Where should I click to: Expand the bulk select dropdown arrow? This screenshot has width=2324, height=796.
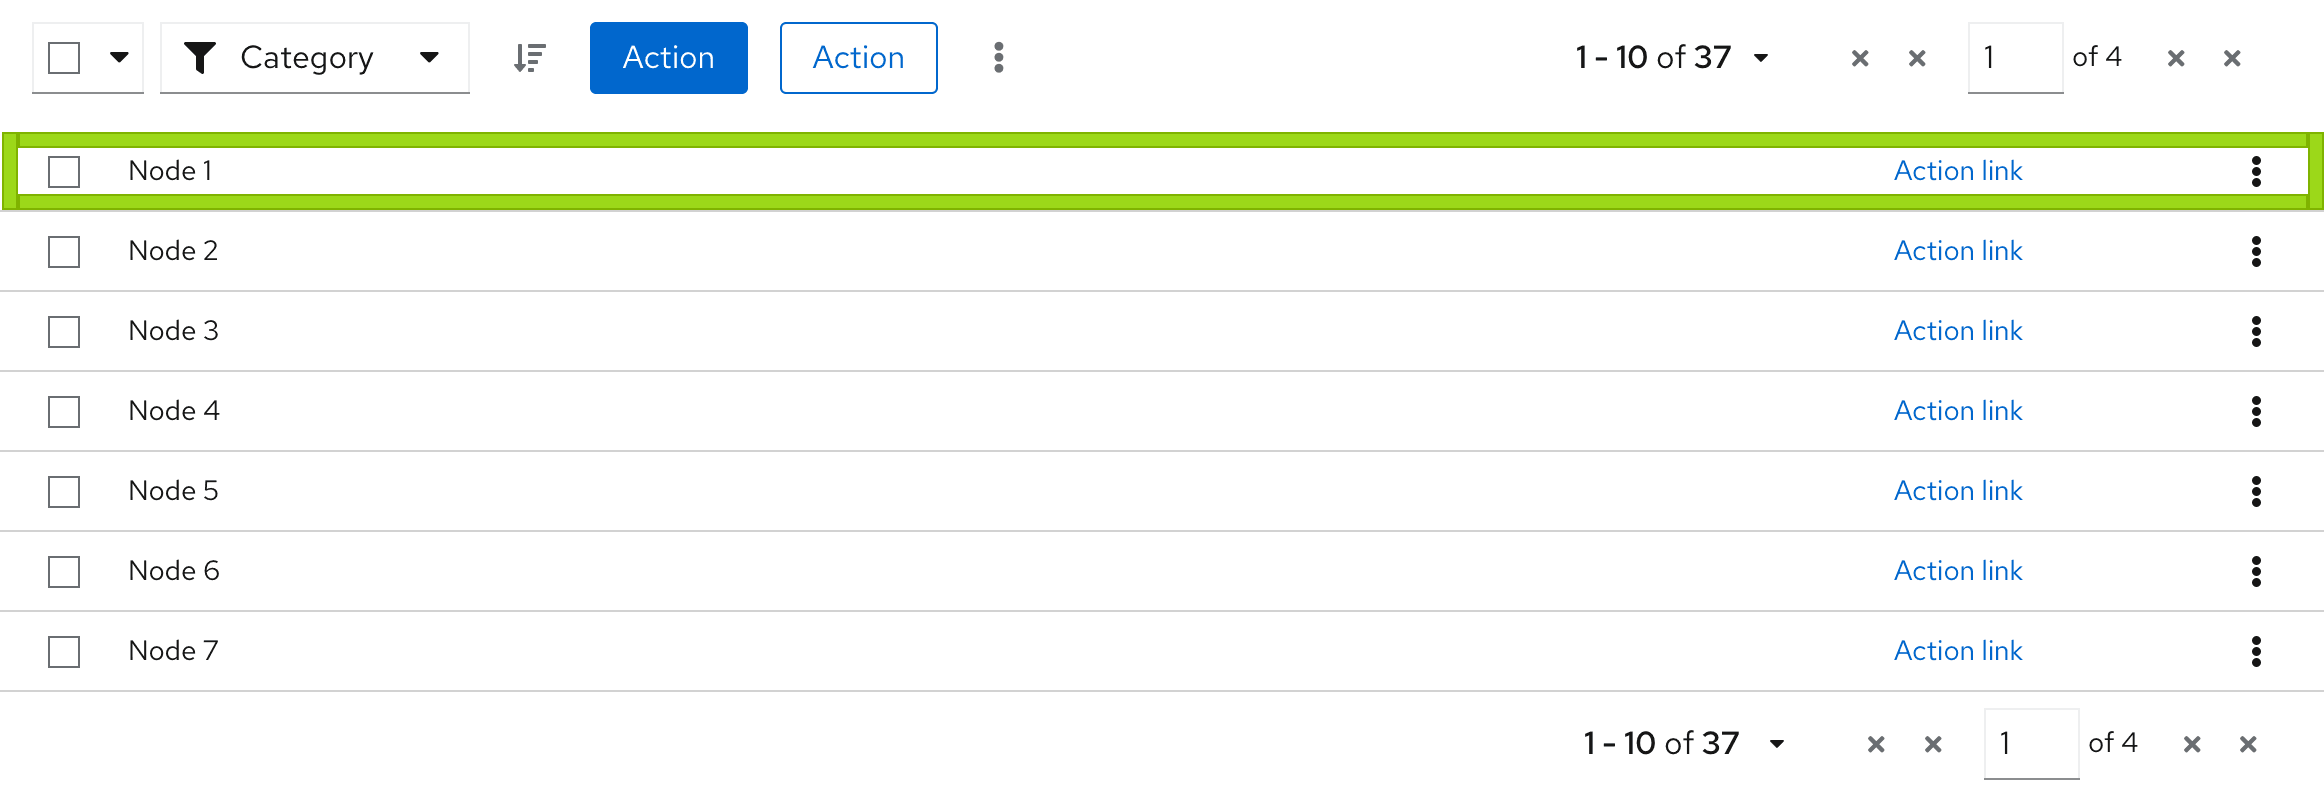point(119,57)
